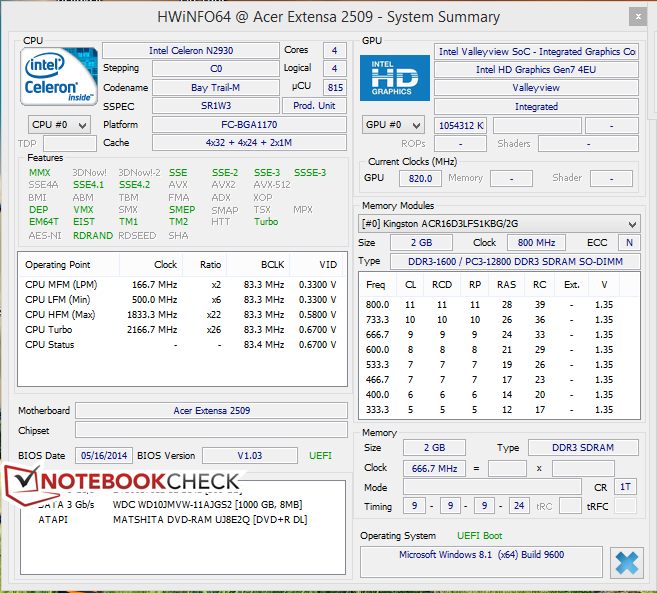Click the Microsoft Windows 8.1 operating system field
Screen dimensions: 657x593
[481, 562]
